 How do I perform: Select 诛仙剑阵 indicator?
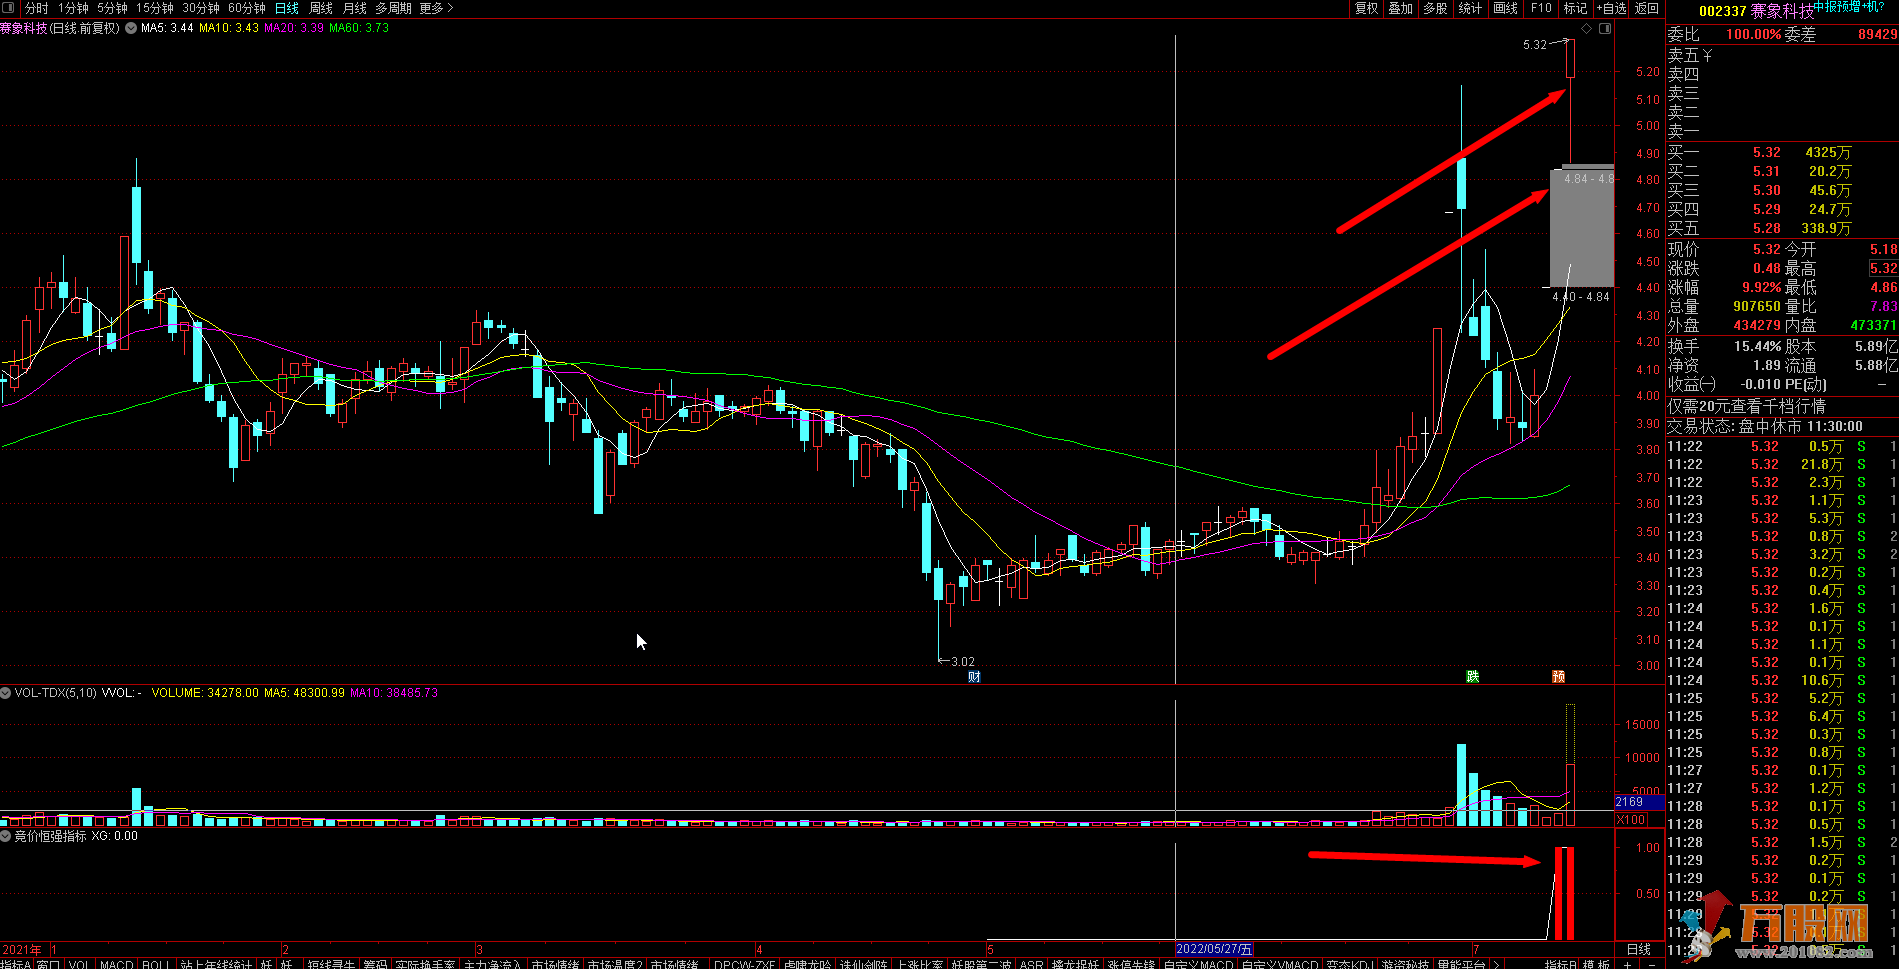[863, 964]
